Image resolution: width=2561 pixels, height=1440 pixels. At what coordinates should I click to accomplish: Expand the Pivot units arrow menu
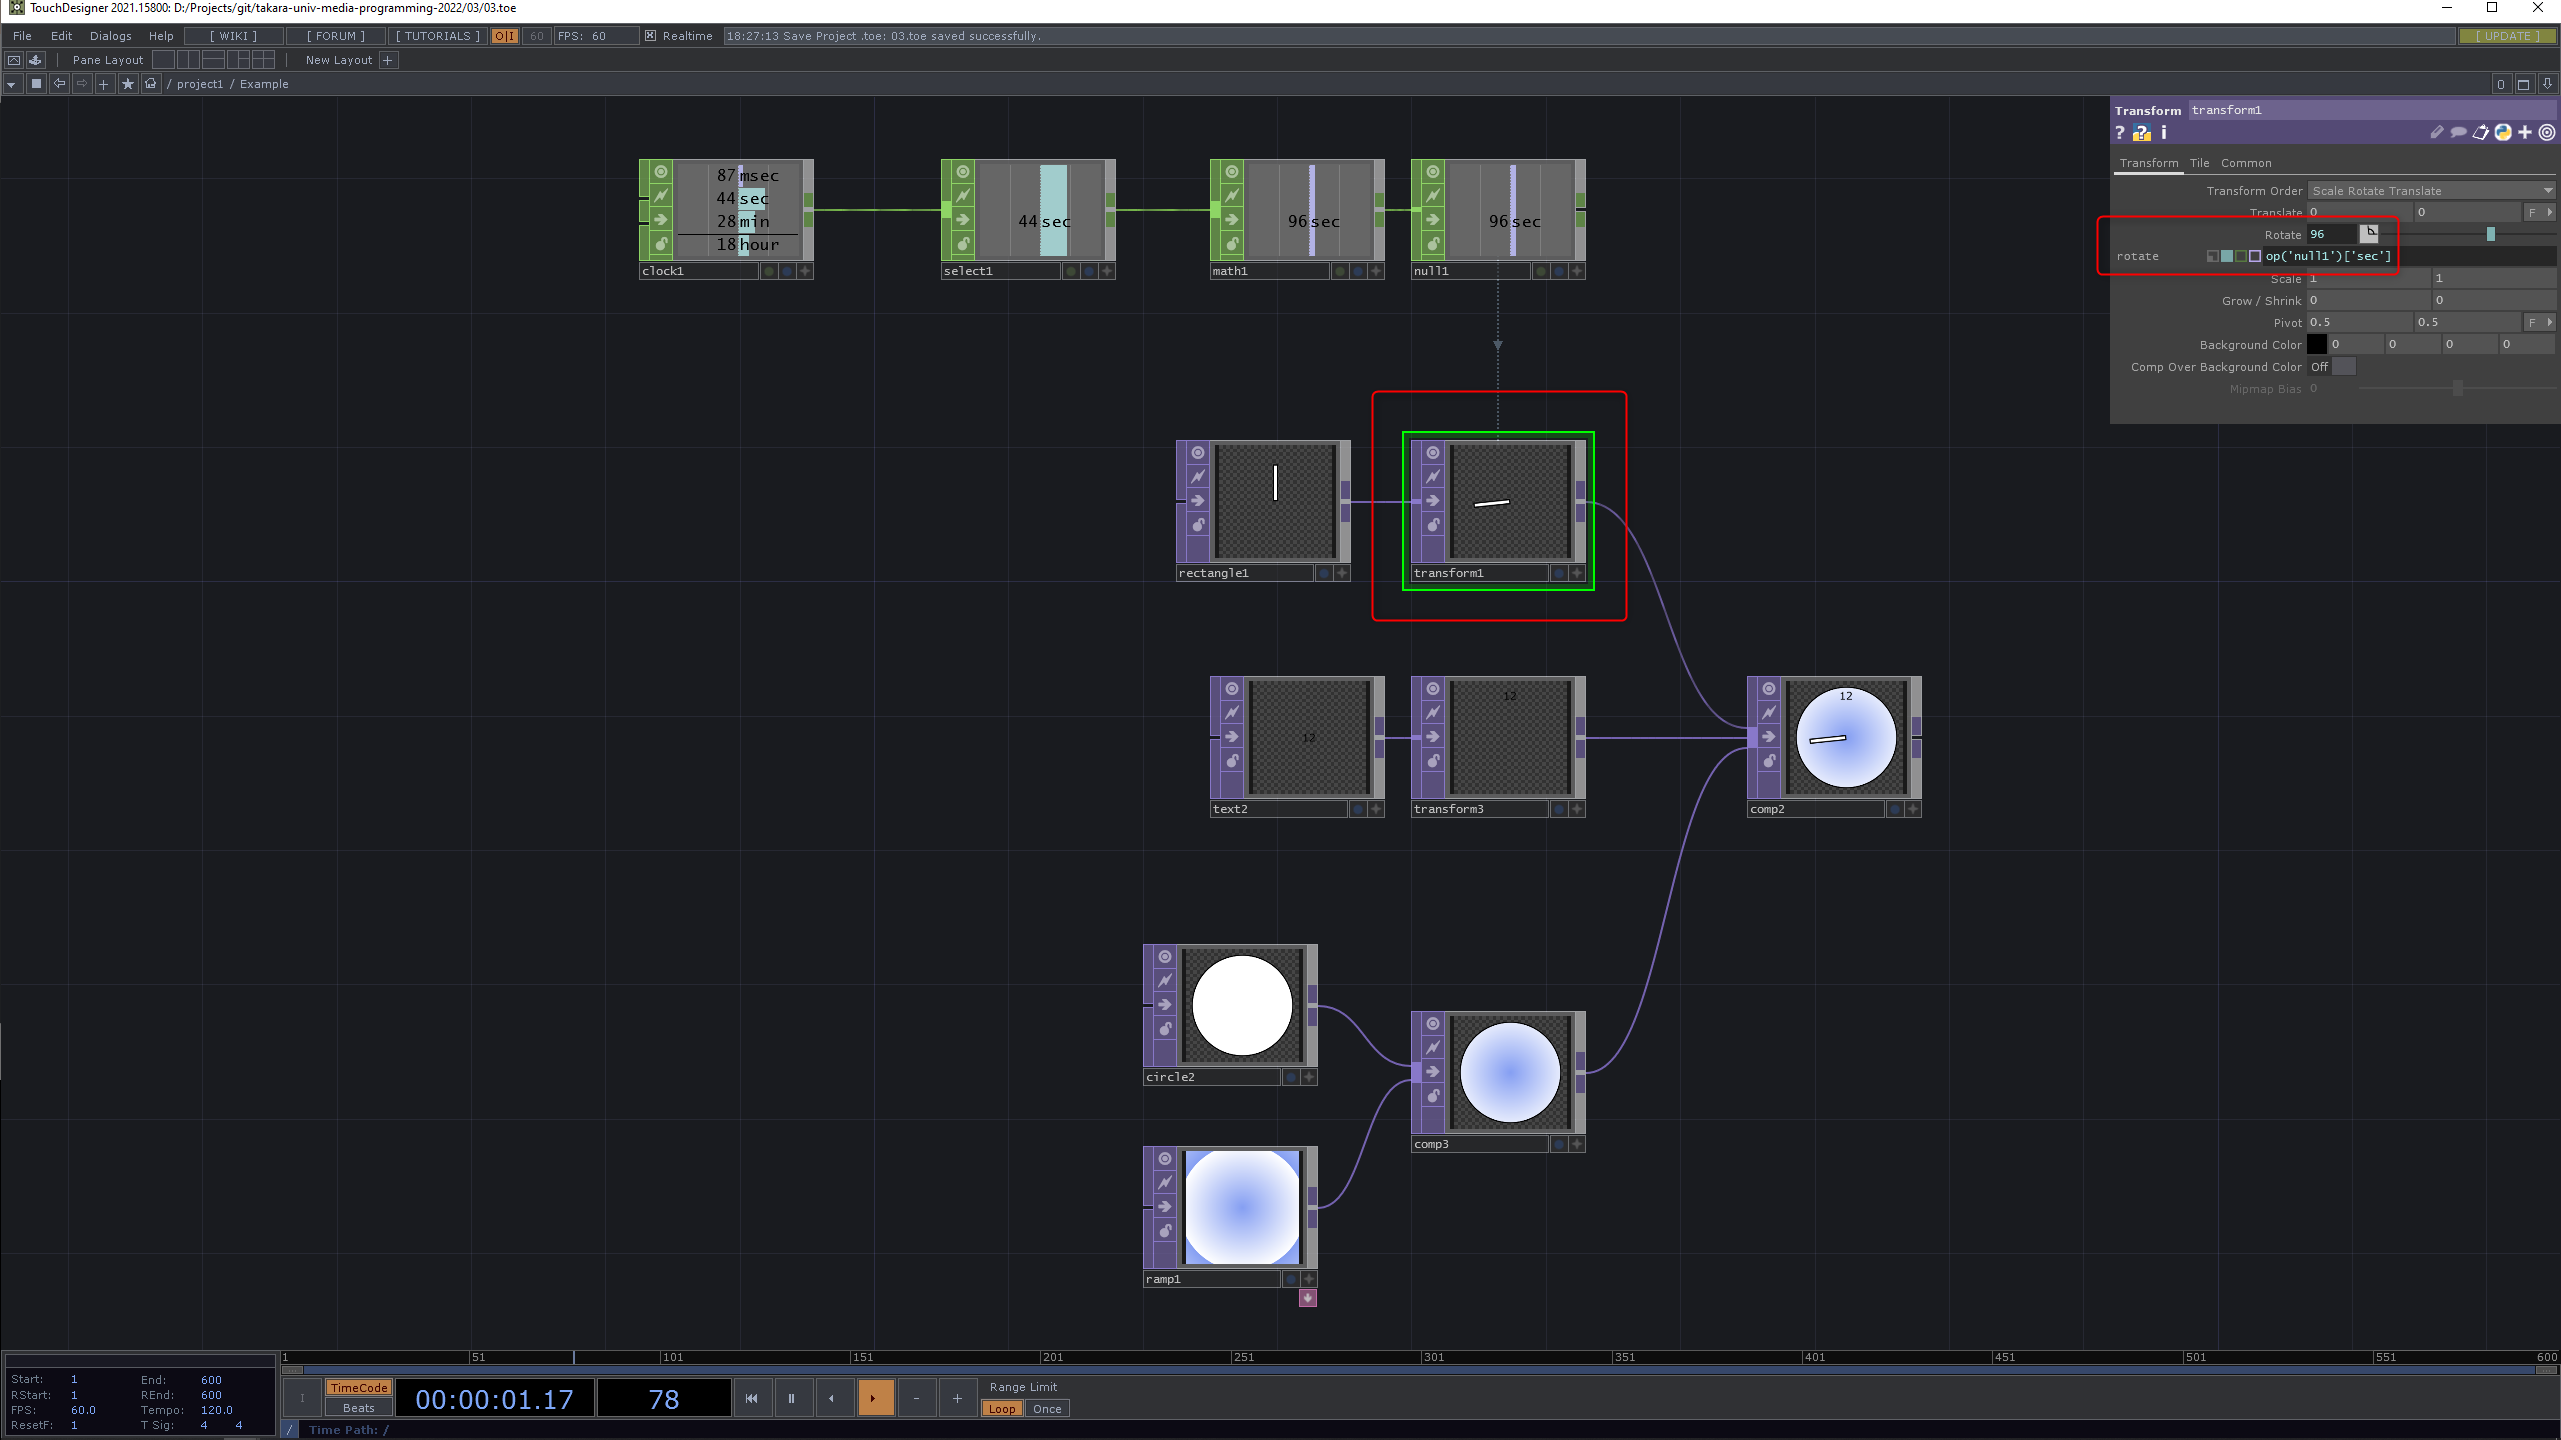pos(2550,322)
